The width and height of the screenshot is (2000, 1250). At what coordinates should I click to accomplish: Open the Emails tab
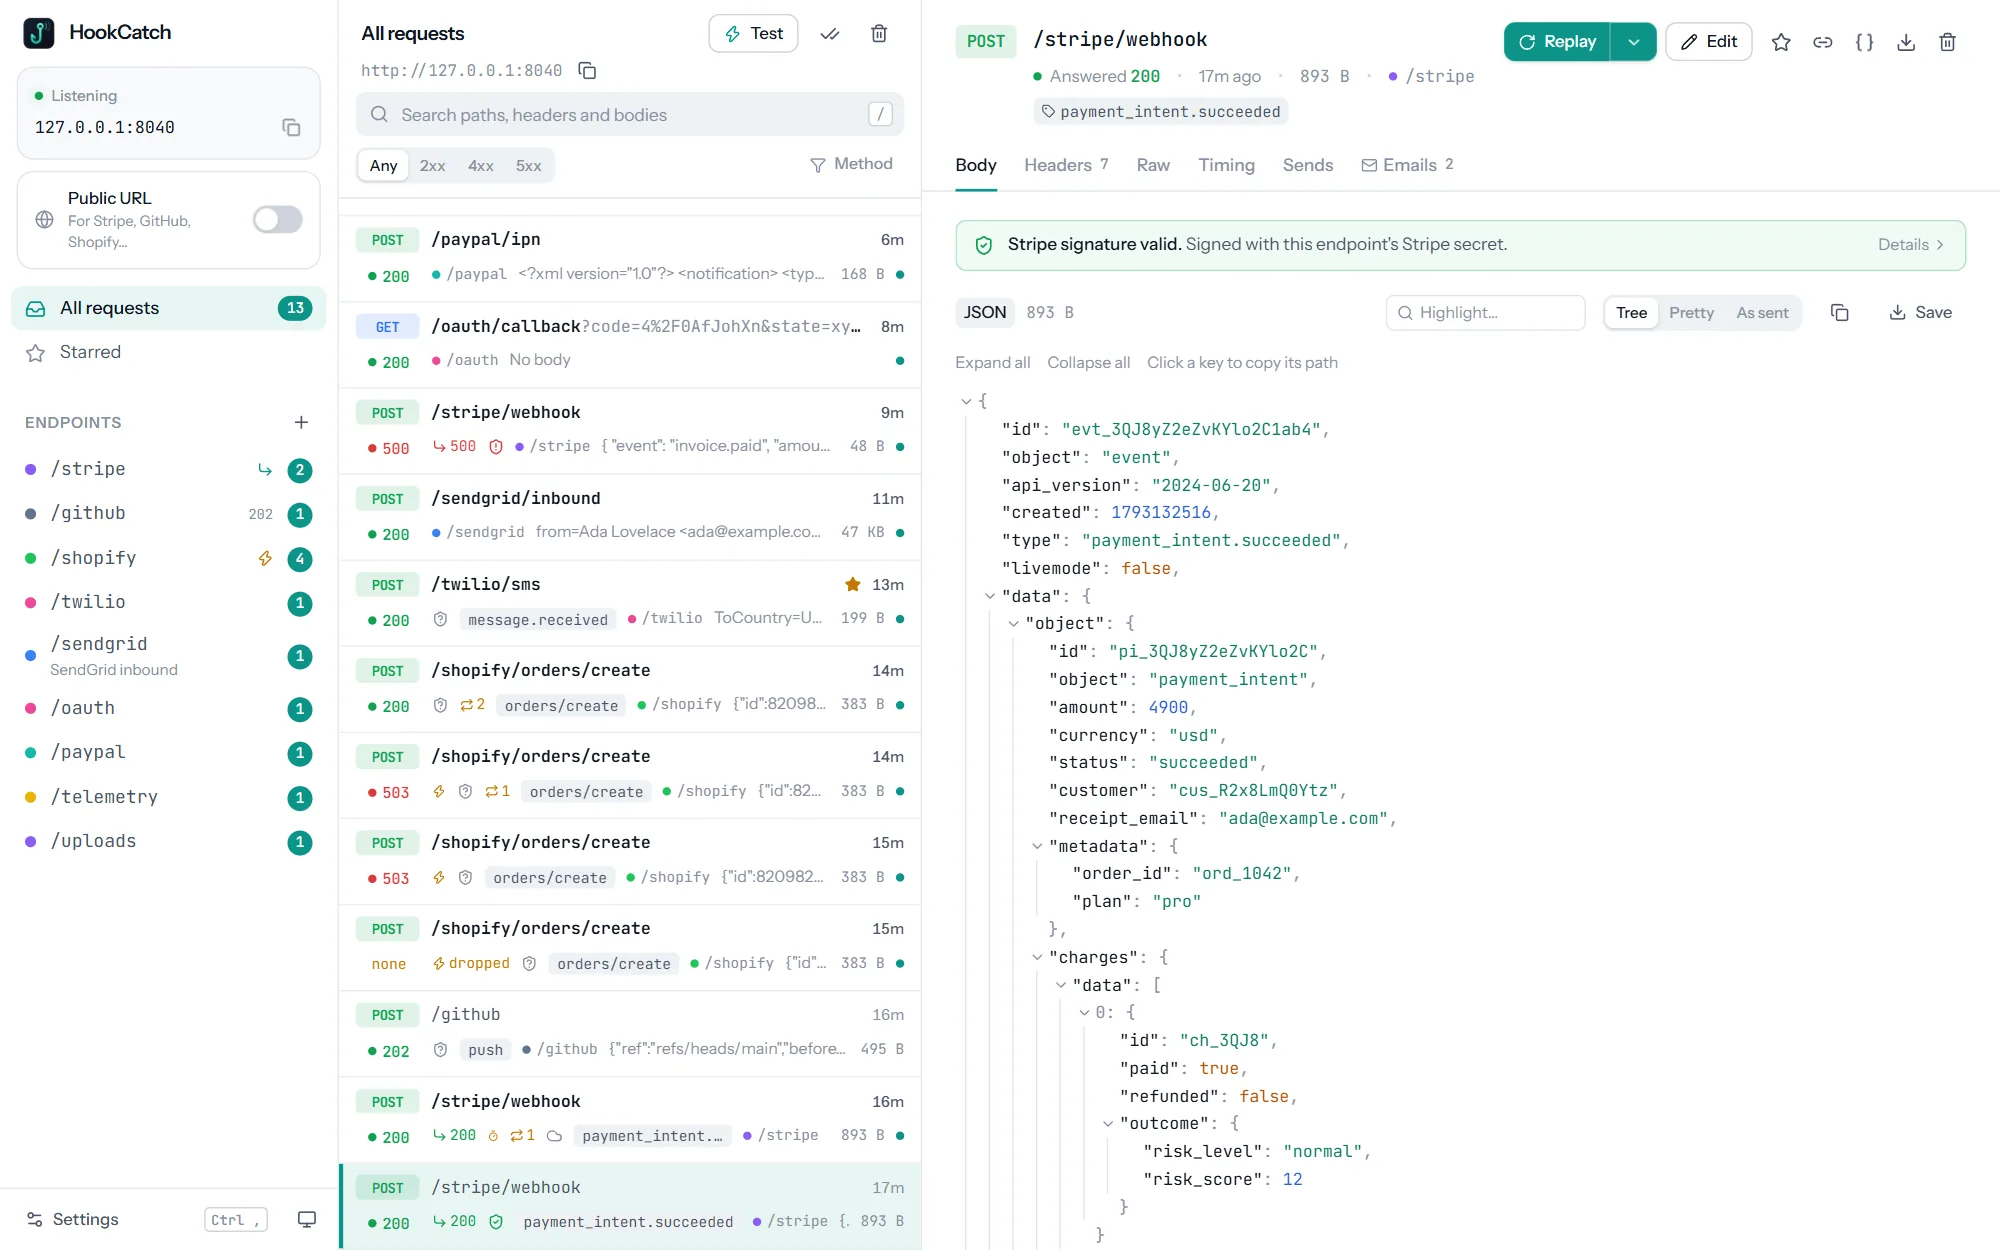click(x=1408, y=165)
